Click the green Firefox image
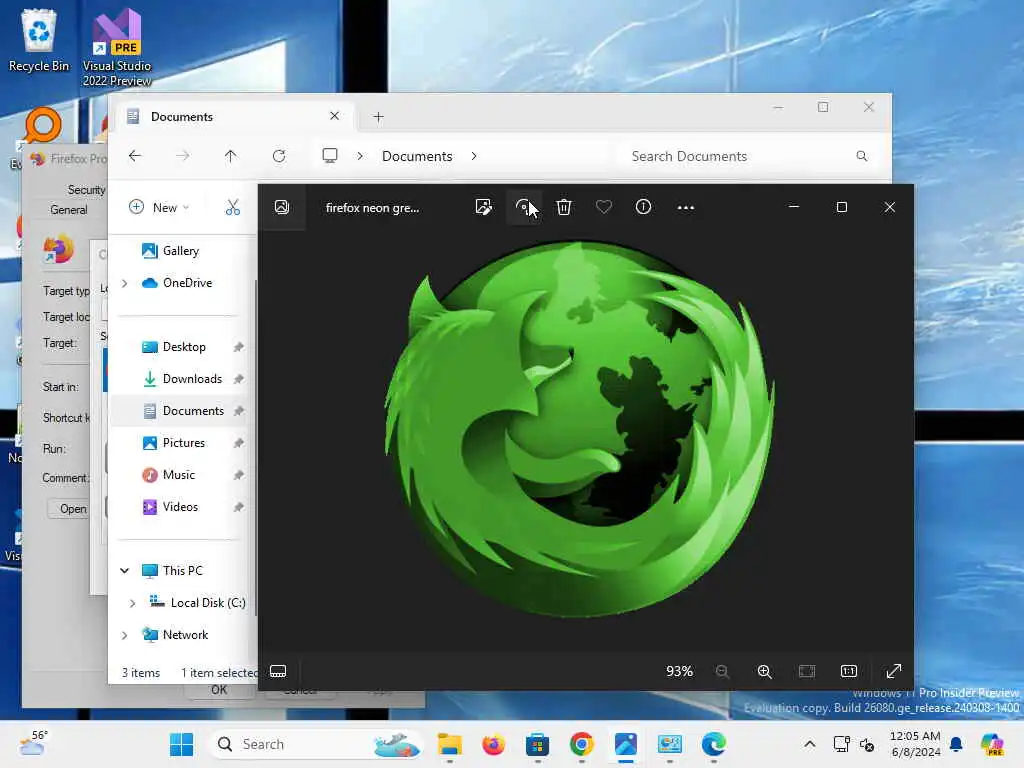The height and width of the screenshot is (768, 1024). [x=580, y=430]
